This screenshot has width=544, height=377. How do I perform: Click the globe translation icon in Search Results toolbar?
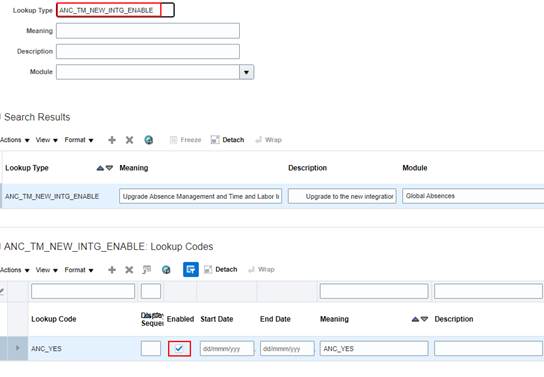[x=148, y=140]
